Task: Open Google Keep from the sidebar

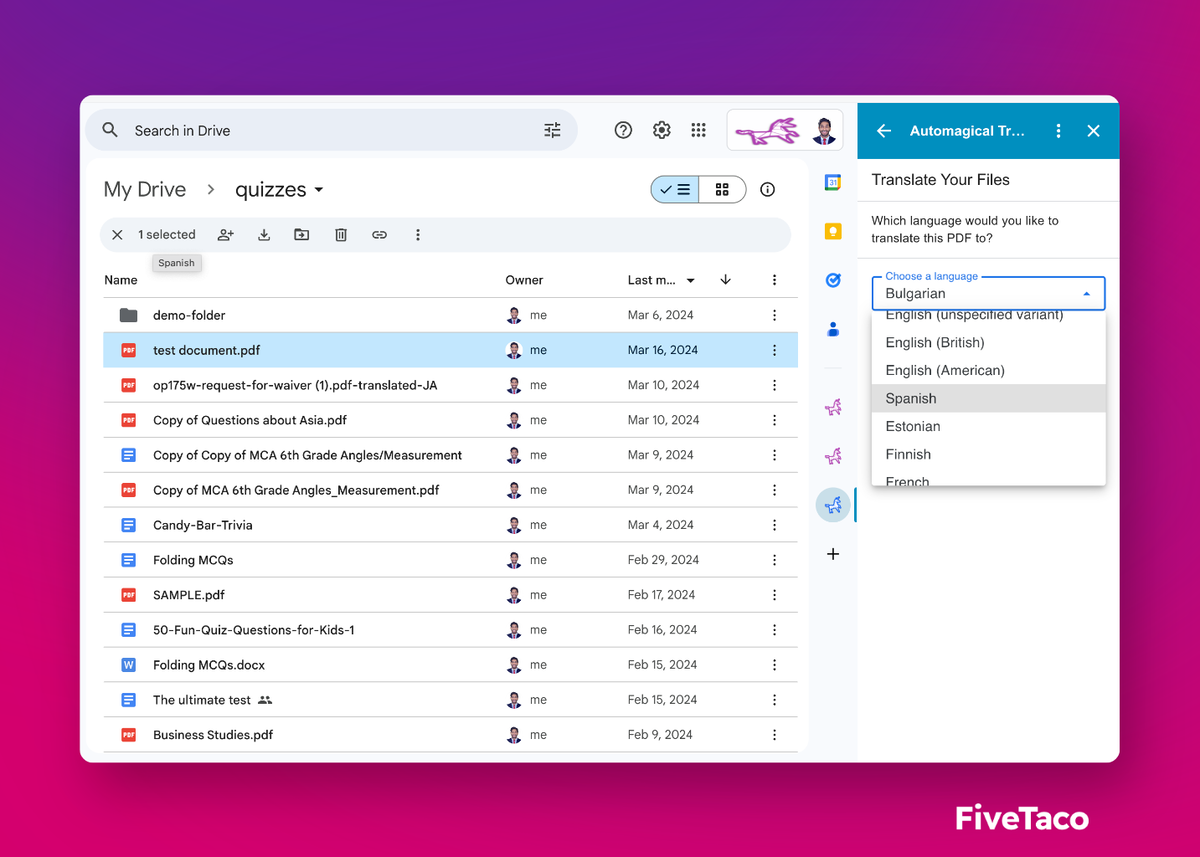Action: [x=833, y=231]
